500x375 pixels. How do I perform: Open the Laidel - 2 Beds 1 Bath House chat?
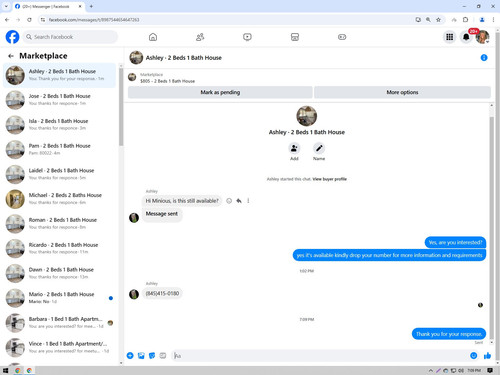point(59,174)
